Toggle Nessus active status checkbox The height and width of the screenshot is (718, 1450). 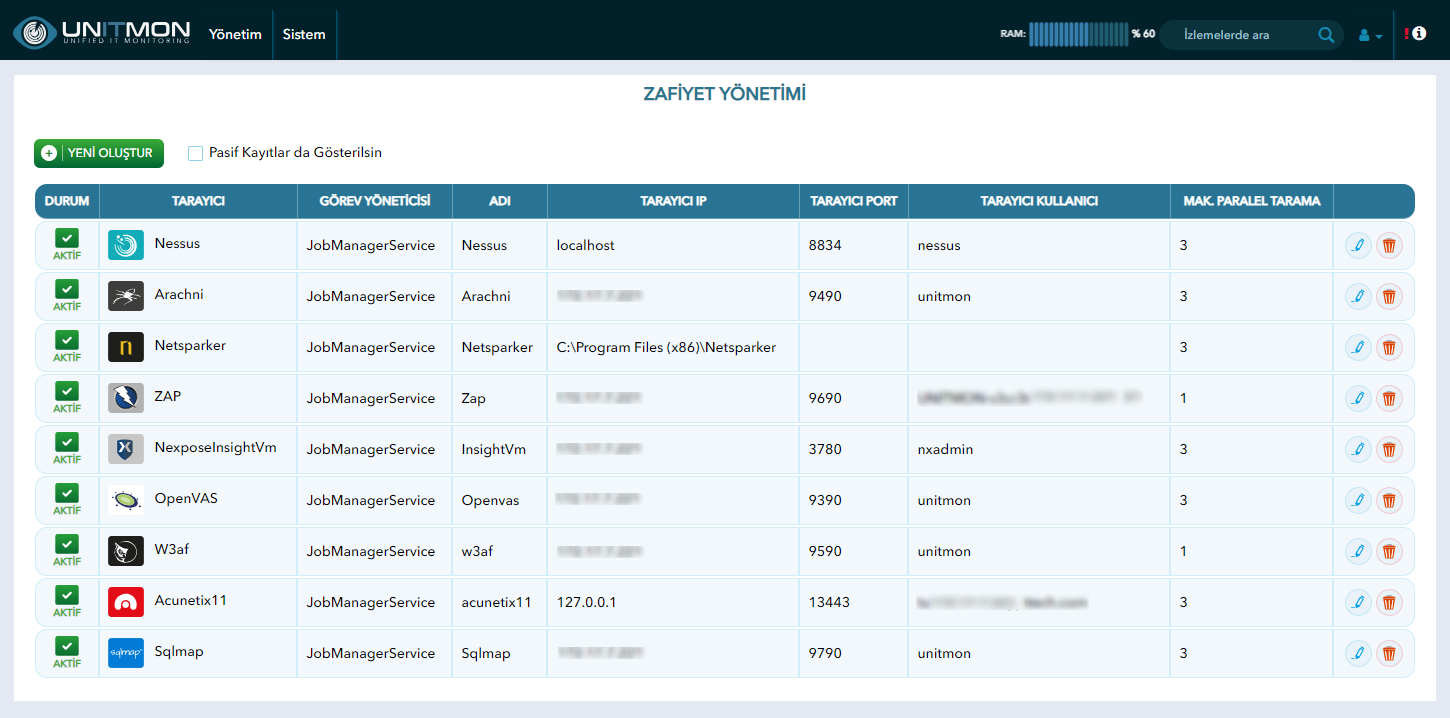click(67, 238)
